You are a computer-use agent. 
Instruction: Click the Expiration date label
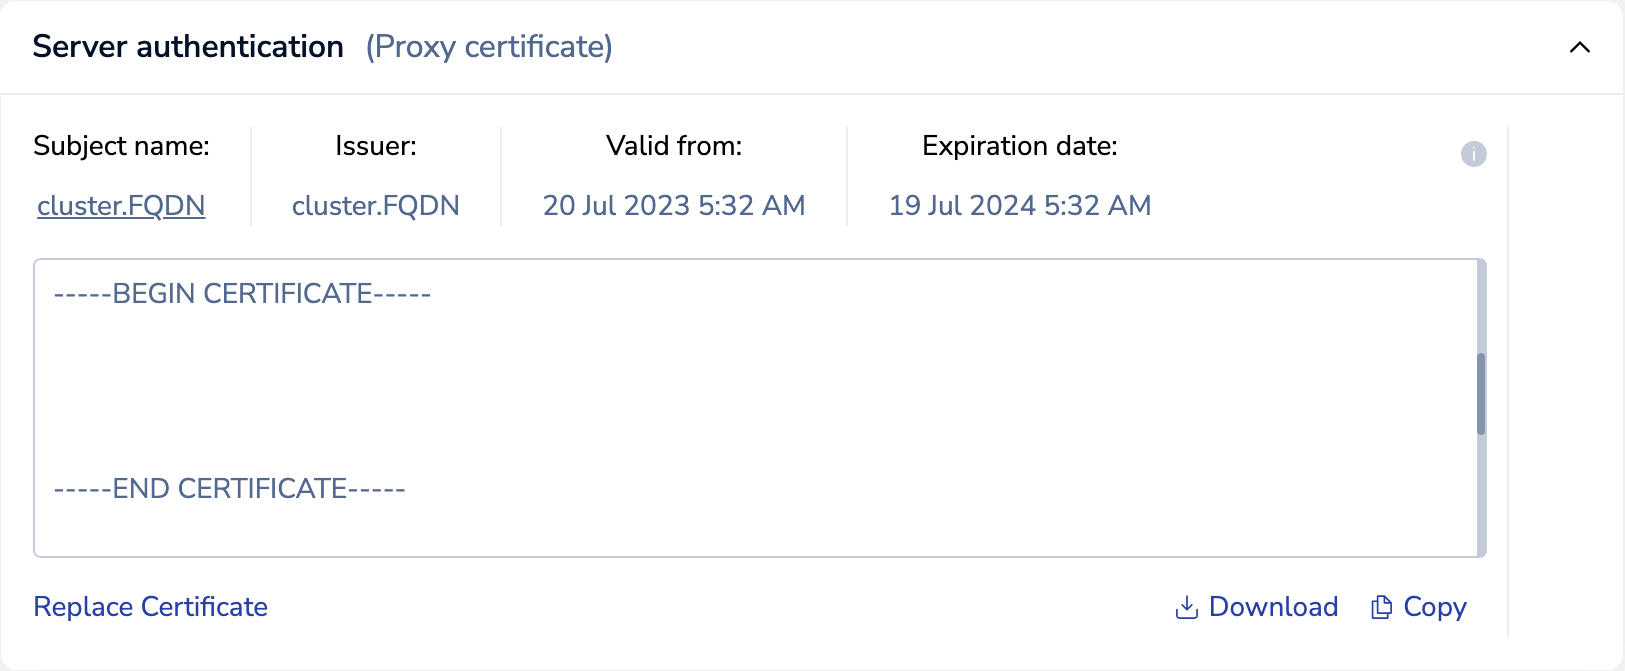point(1020,146)
